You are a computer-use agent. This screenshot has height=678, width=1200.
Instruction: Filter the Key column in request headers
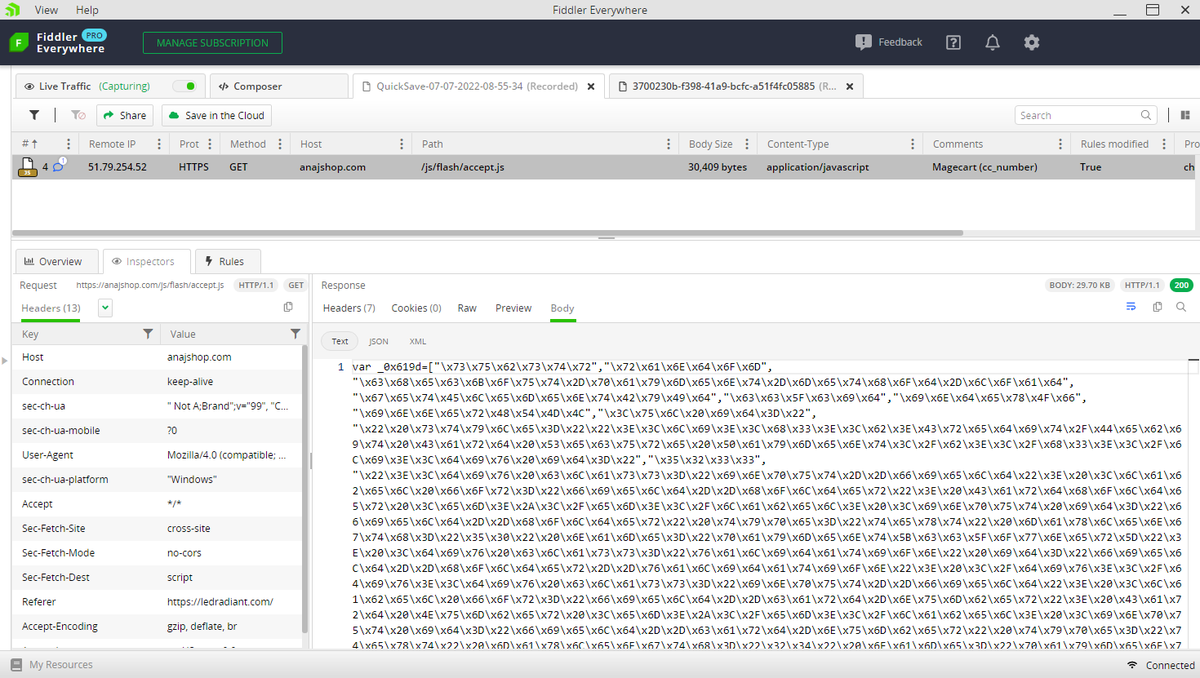tap(147, 333)
